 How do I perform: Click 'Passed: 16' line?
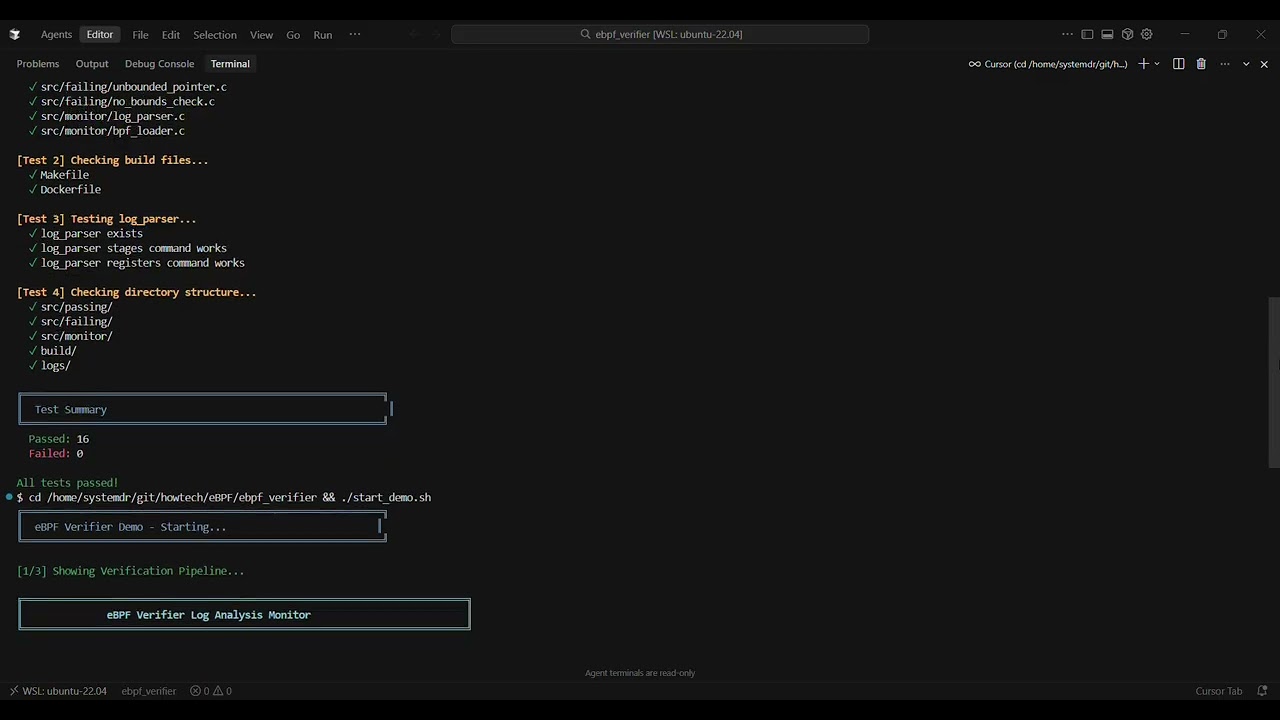59,439
